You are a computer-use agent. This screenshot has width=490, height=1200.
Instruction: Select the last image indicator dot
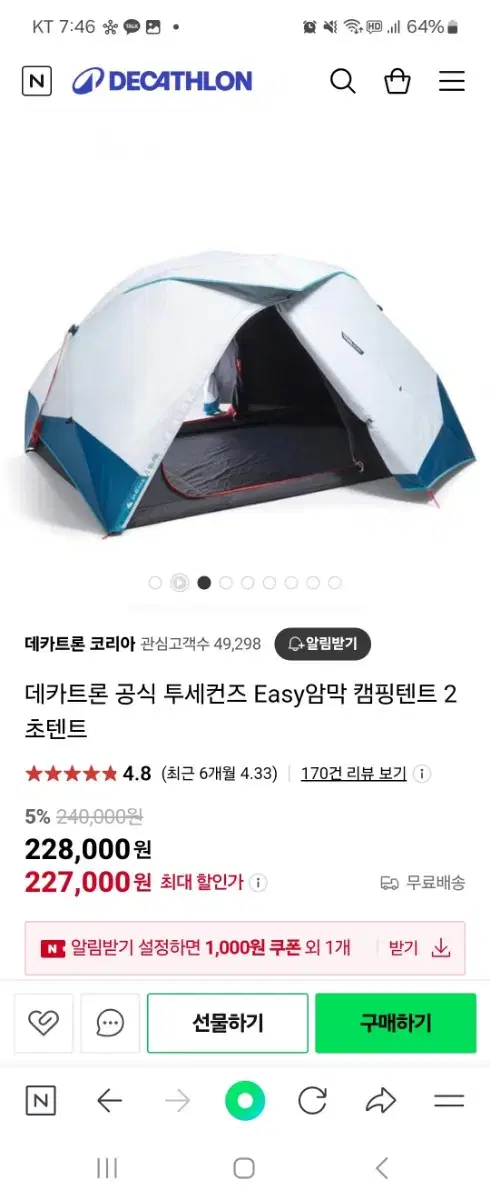coord(335,583)
